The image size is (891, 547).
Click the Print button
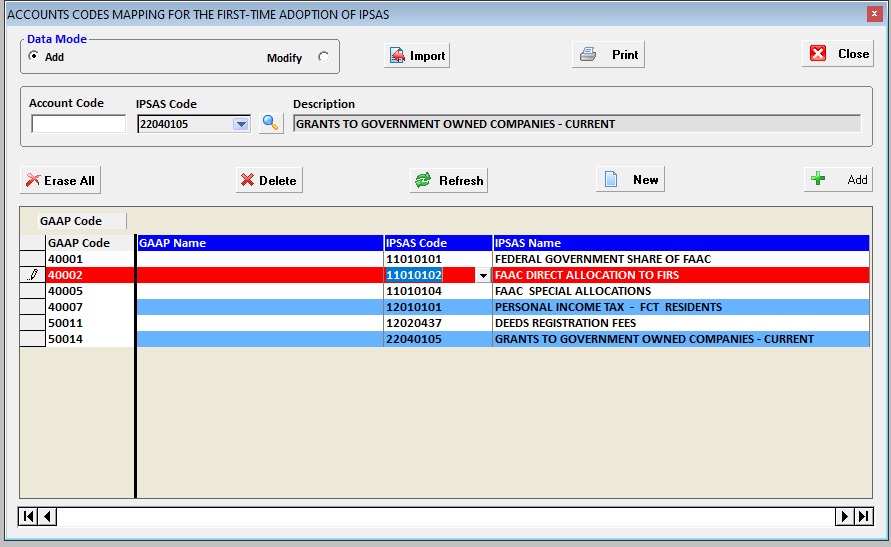(x=608, y=55)
